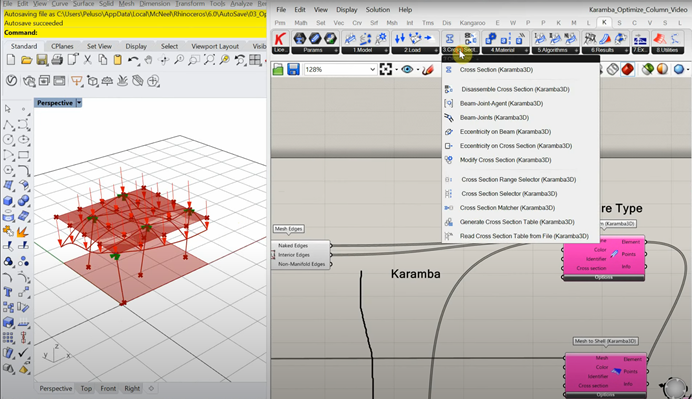692x399 pixels.
Task: Open a file with the folder icon
Action: pos(26,60)
